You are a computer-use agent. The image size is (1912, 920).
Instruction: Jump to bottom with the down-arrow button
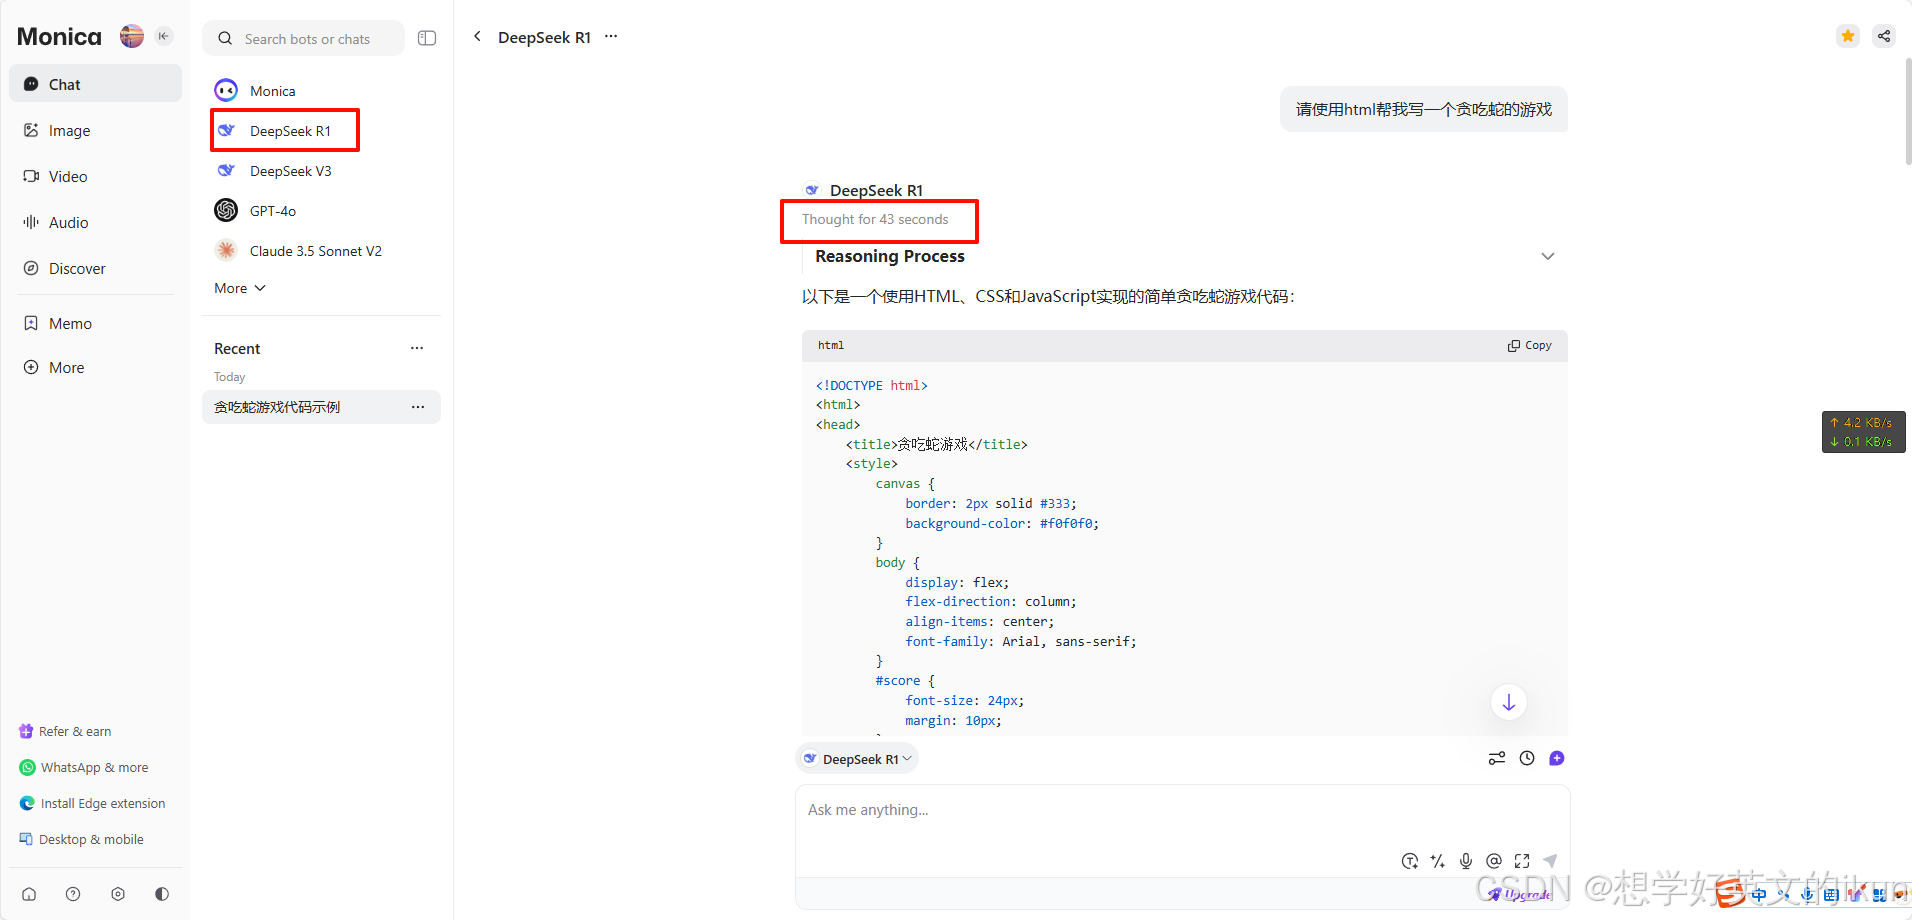tap(1509, 702)
